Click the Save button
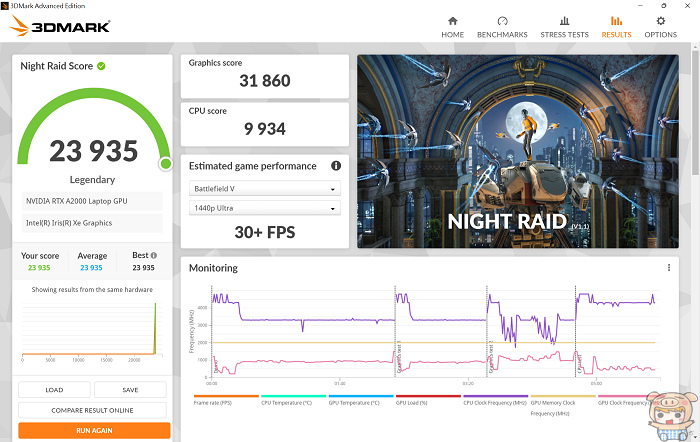Image resolution: width=700 pixels, height=442 pixels. tap(131, 390)
